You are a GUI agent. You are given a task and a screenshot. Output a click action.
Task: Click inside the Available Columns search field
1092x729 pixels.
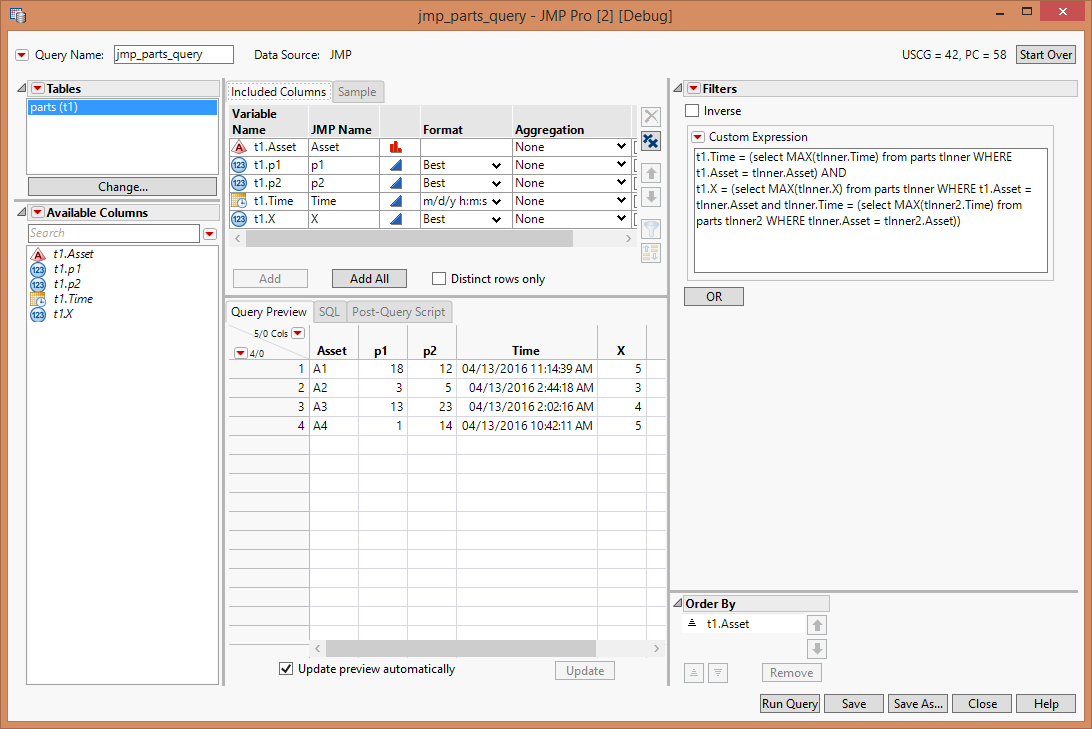pyautogui.click(x=115, y=233)
